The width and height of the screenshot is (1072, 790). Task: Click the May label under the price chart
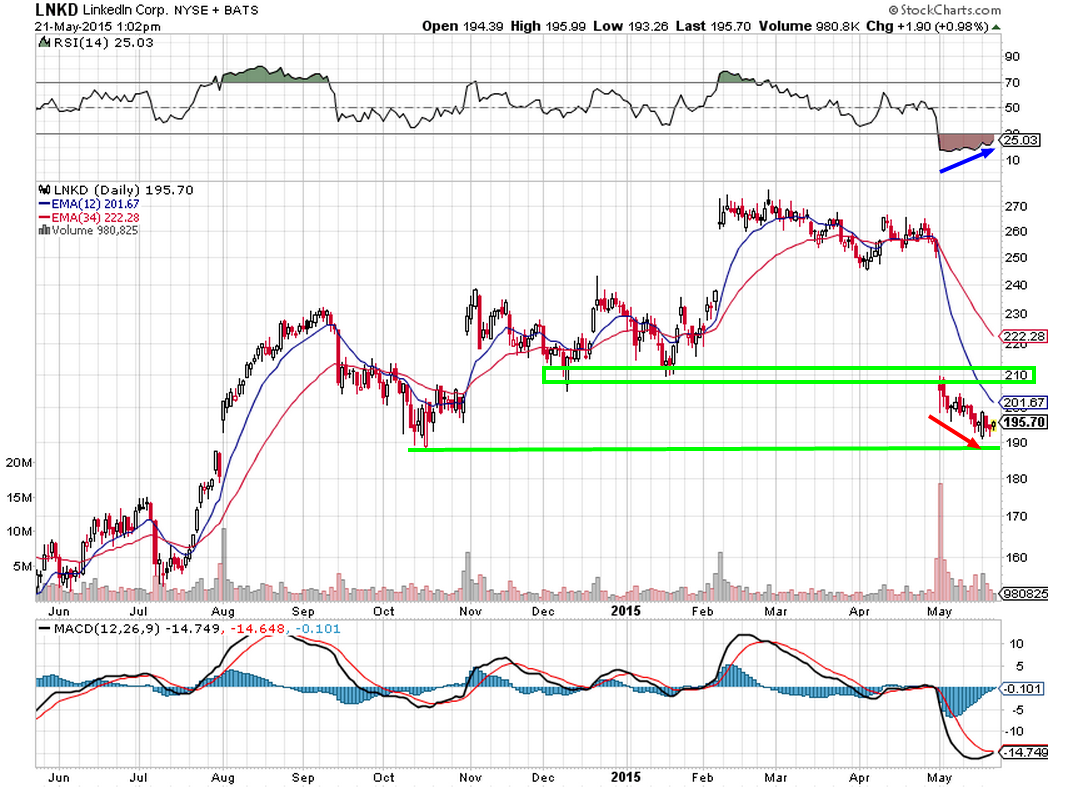(x=939, y=611)
